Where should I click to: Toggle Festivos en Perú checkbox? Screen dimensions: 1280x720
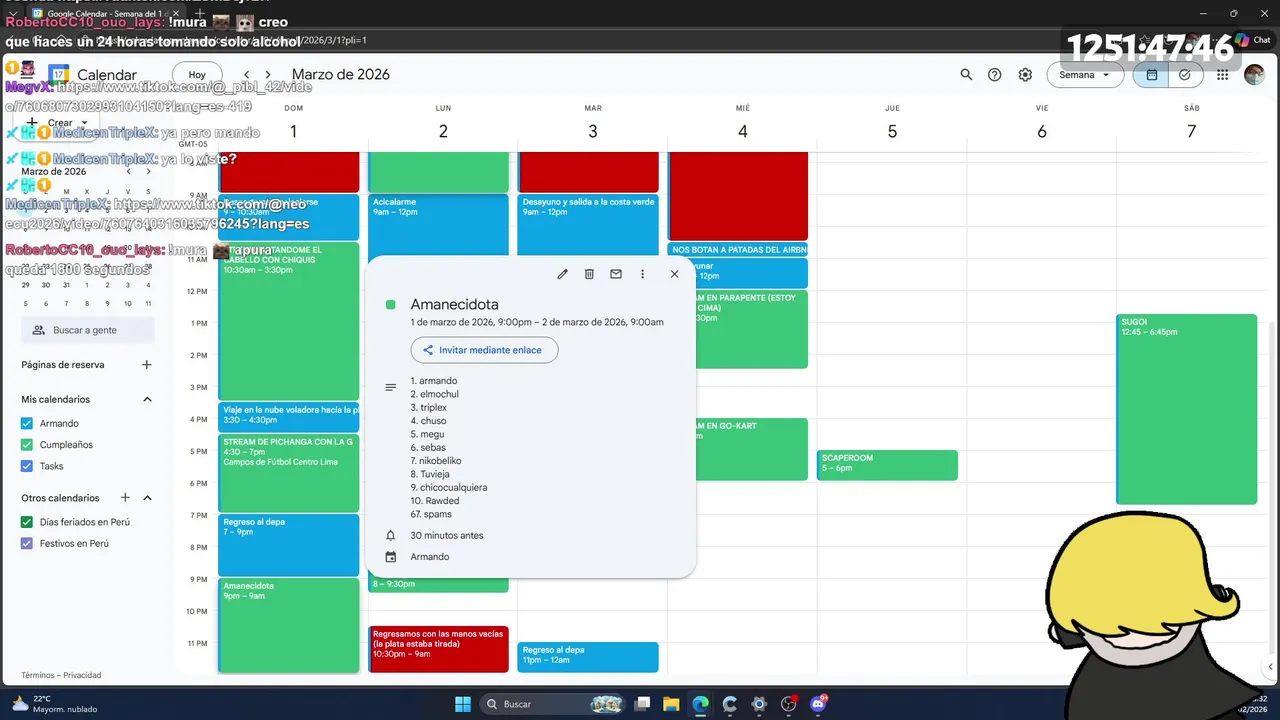pyautogui.click(x=27, y=544)
